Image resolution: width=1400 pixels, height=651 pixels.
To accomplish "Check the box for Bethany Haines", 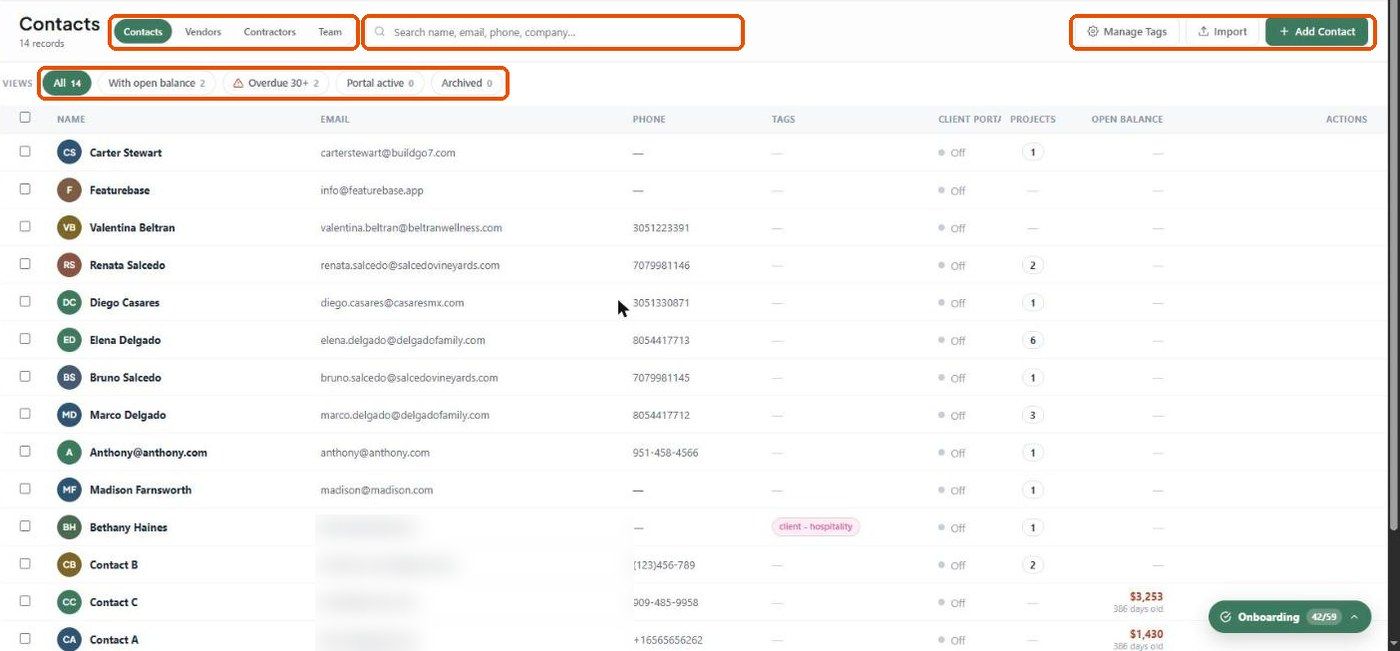I will (x=25, y=526).
